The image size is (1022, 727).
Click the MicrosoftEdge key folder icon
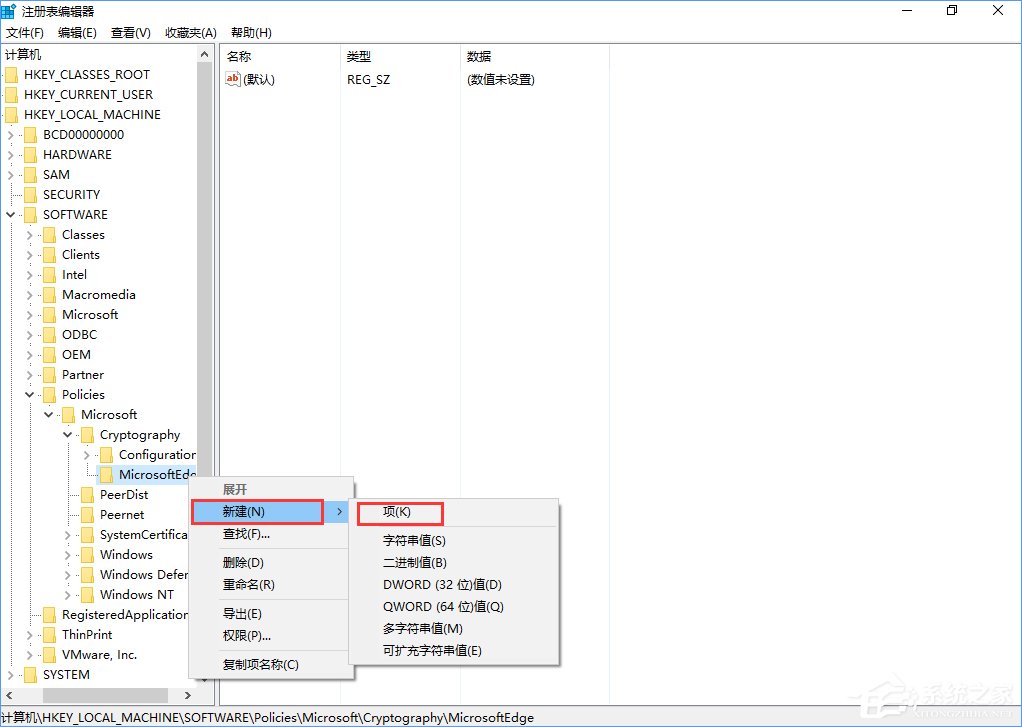(x=106, y=474)
